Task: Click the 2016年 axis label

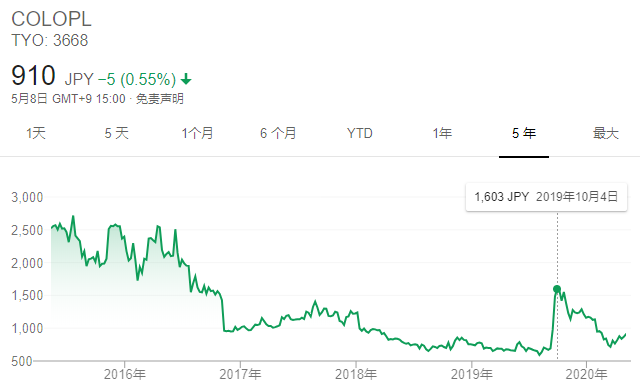Action: click(124, 374)
